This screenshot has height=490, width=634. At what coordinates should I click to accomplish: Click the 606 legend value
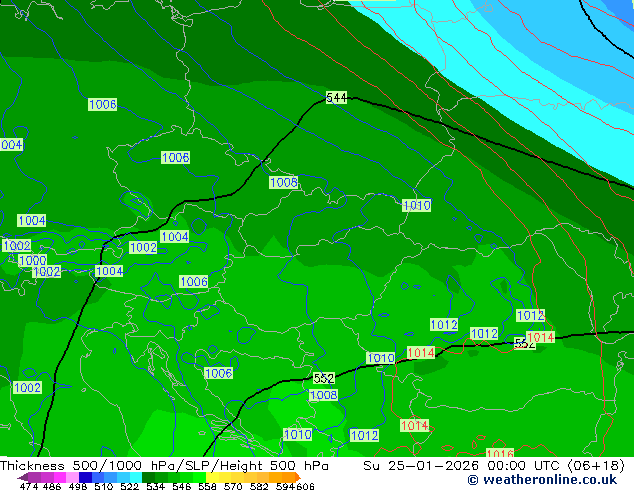coord(304,486)
